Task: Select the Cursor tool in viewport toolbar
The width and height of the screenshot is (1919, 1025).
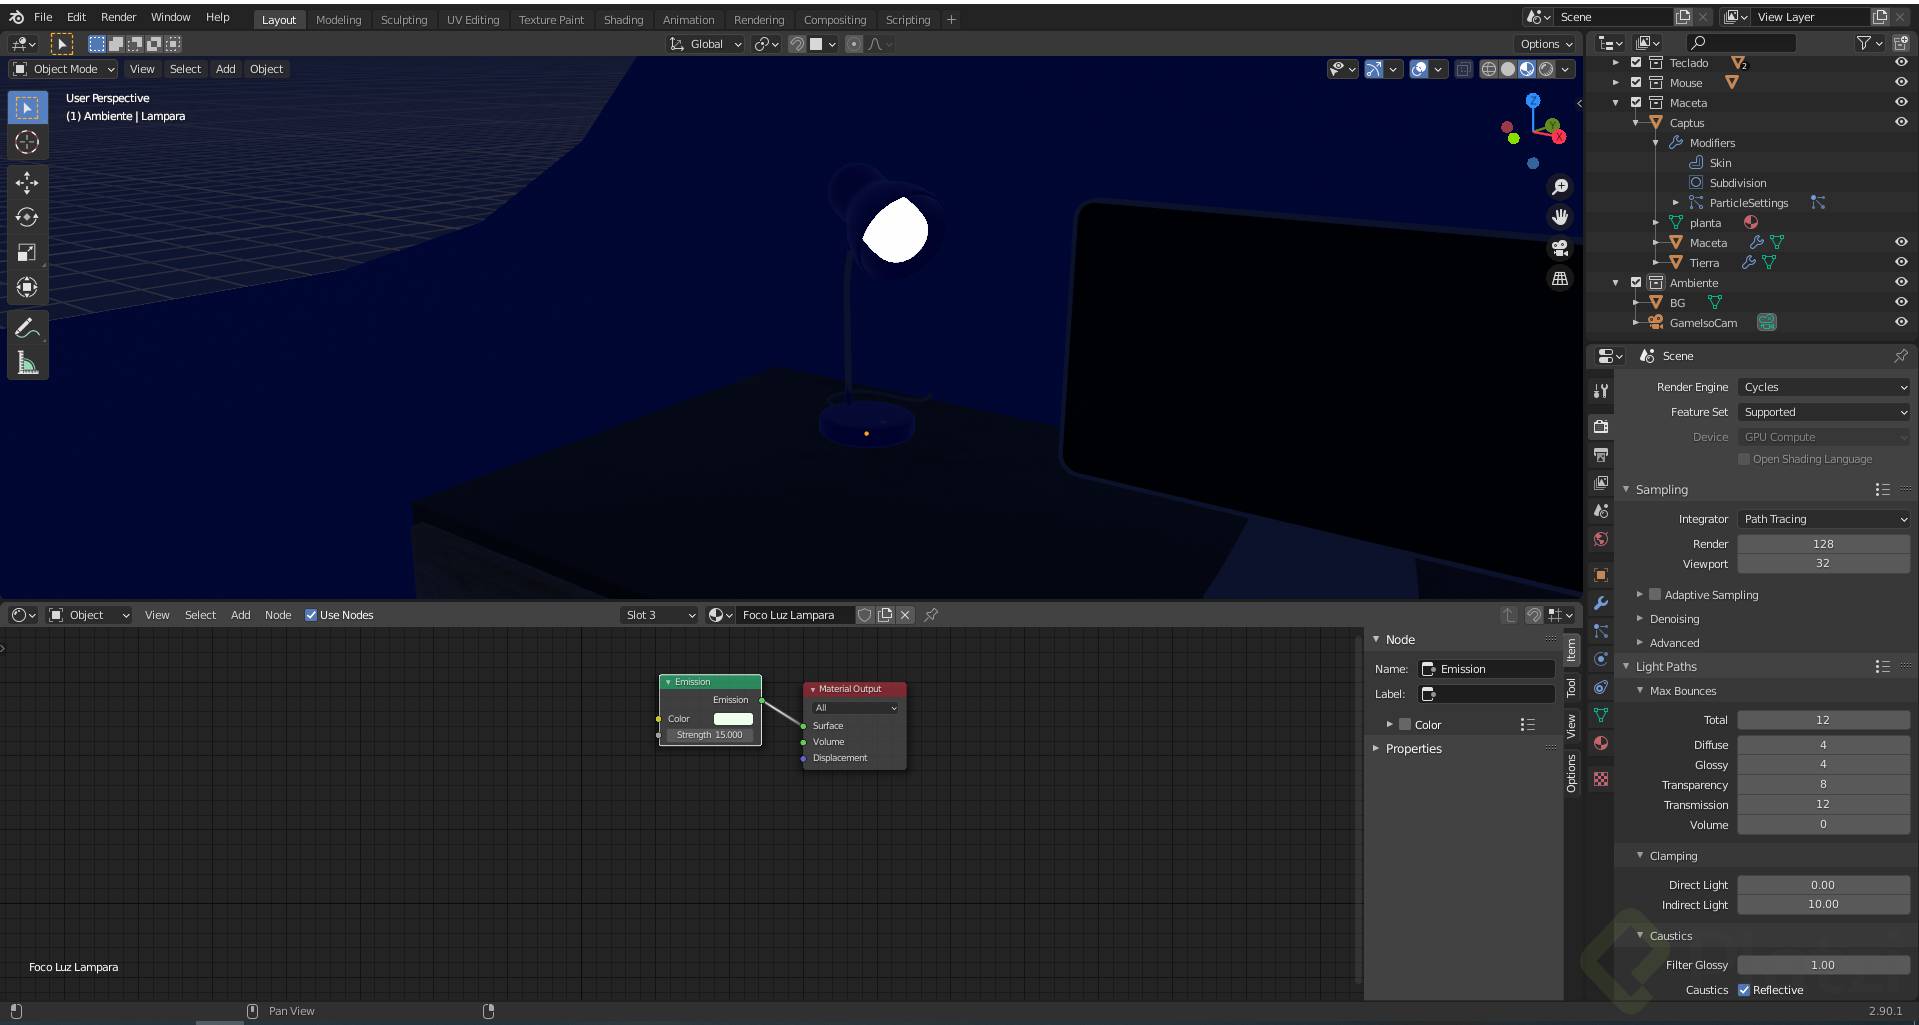Action: pyautogui.click(x=27, y=142)
